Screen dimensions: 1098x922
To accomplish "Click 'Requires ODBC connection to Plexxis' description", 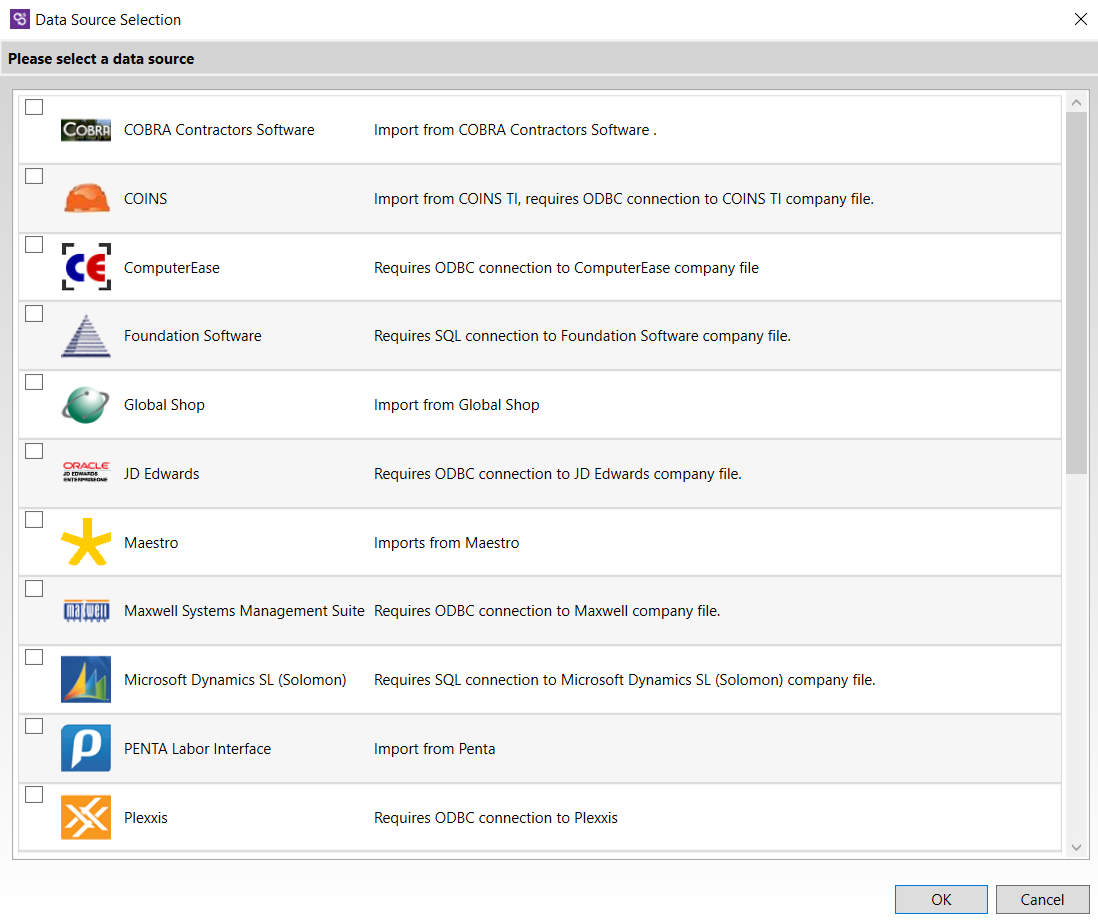I will pyautogui.click(x=496, y=818).
